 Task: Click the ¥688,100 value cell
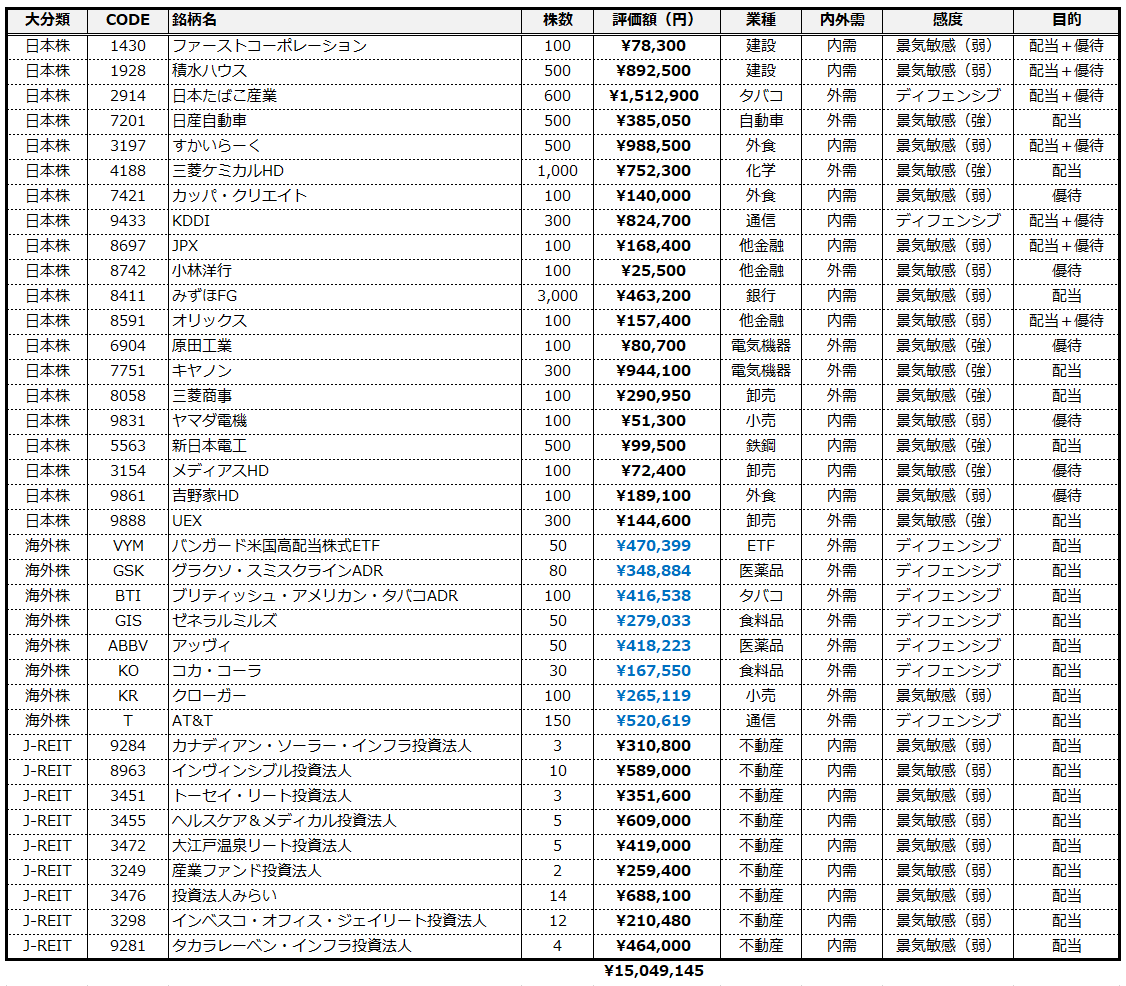pos(656,896)
